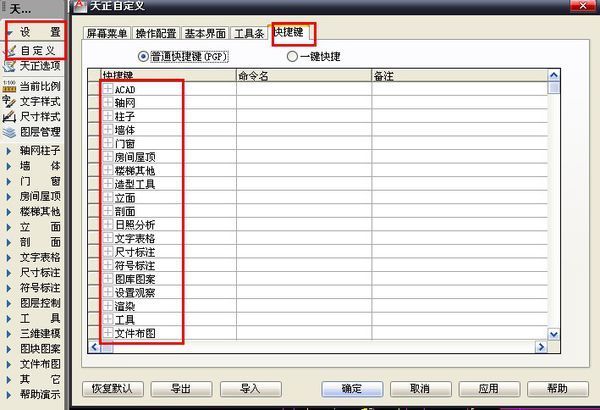
Task: Expand 房间屋顶 menu in sidebar
Action: [9, 196]
